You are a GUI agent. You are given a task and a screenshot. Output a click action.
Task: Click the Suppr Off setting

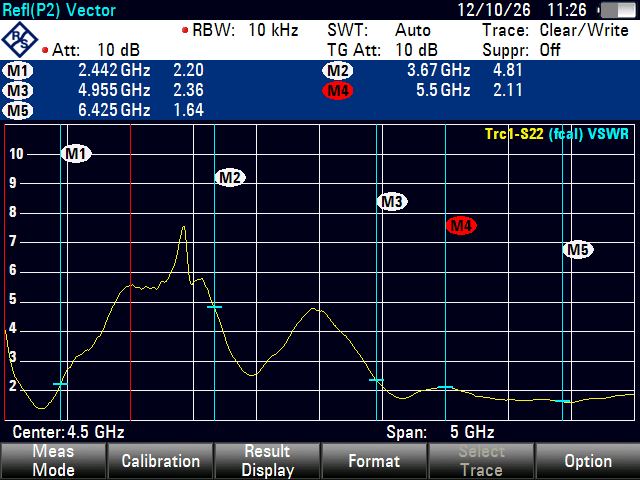(x=521, y=50)
